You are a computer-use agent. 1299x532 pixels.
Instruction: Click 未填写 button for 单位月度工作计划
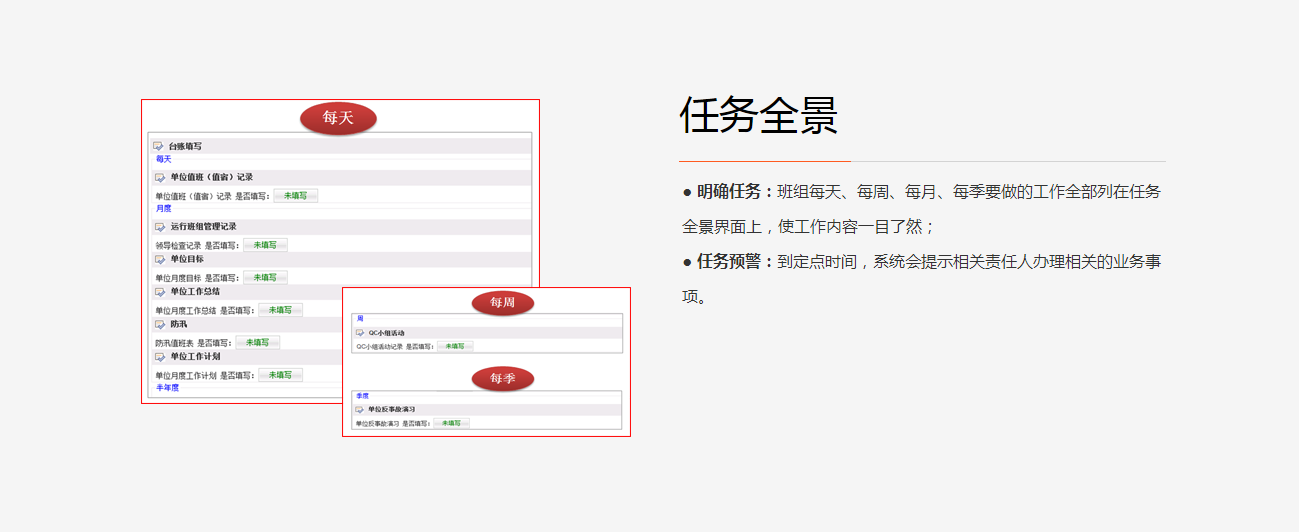pos(280,375)
